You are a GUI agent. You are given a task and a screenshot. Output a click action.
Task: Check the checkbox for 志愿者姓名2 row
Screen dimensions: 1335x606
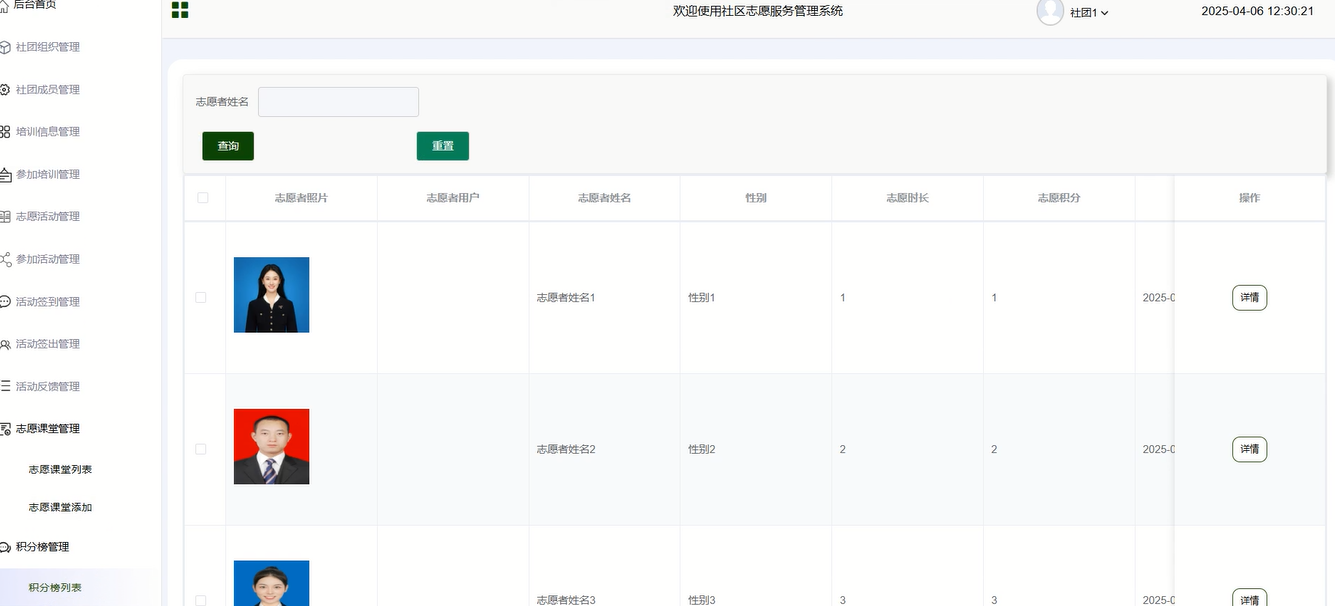click(x=201, y=449)
